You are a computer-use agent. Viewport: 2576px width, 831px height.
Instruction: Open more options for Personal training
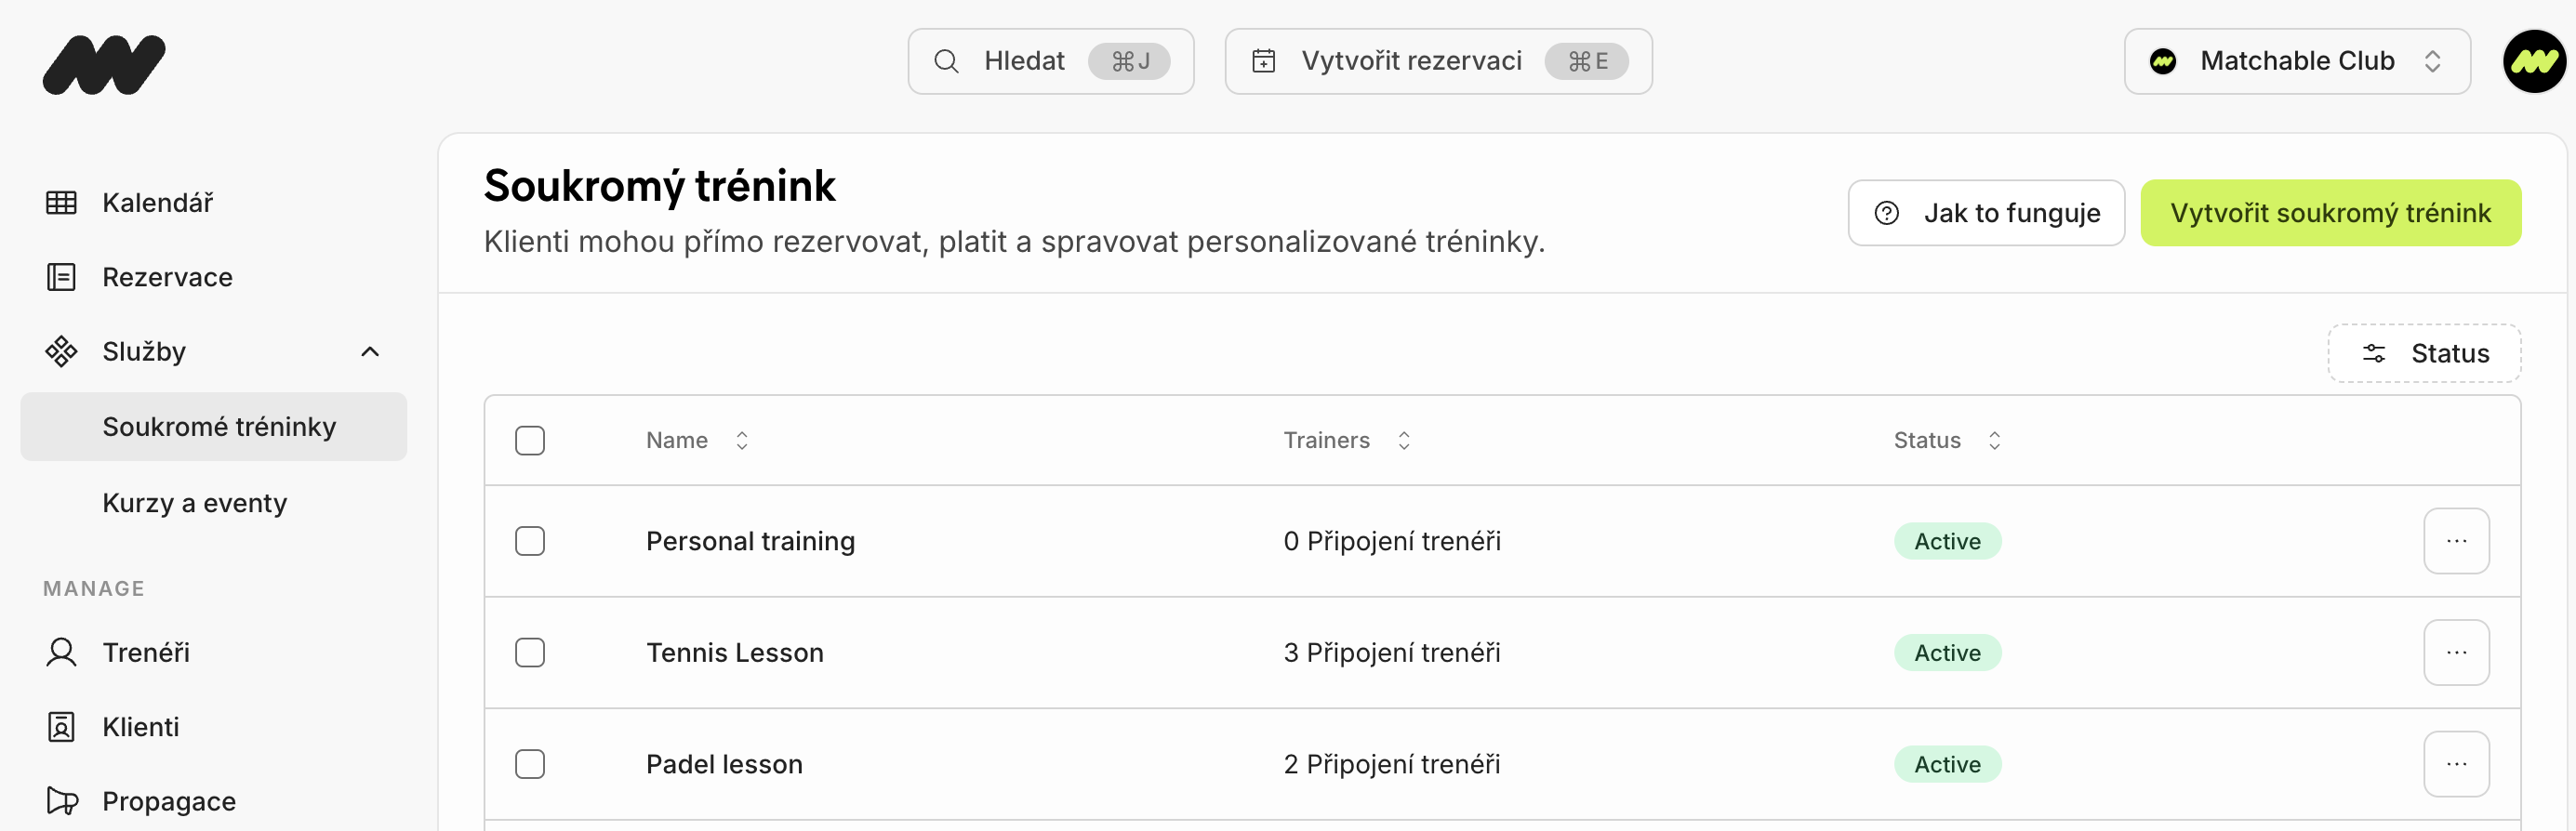(x=2455, y=541)
